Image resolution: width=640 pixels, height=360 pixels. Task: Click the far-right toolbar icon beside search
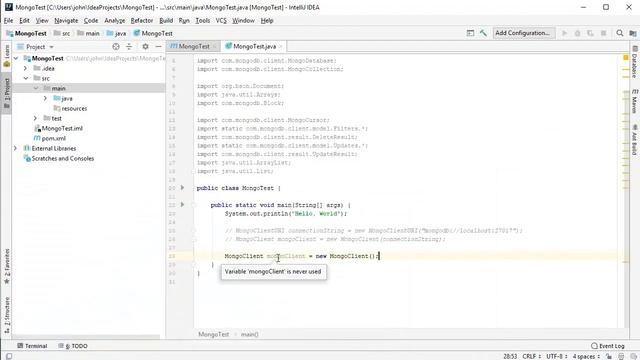point(633,33)
